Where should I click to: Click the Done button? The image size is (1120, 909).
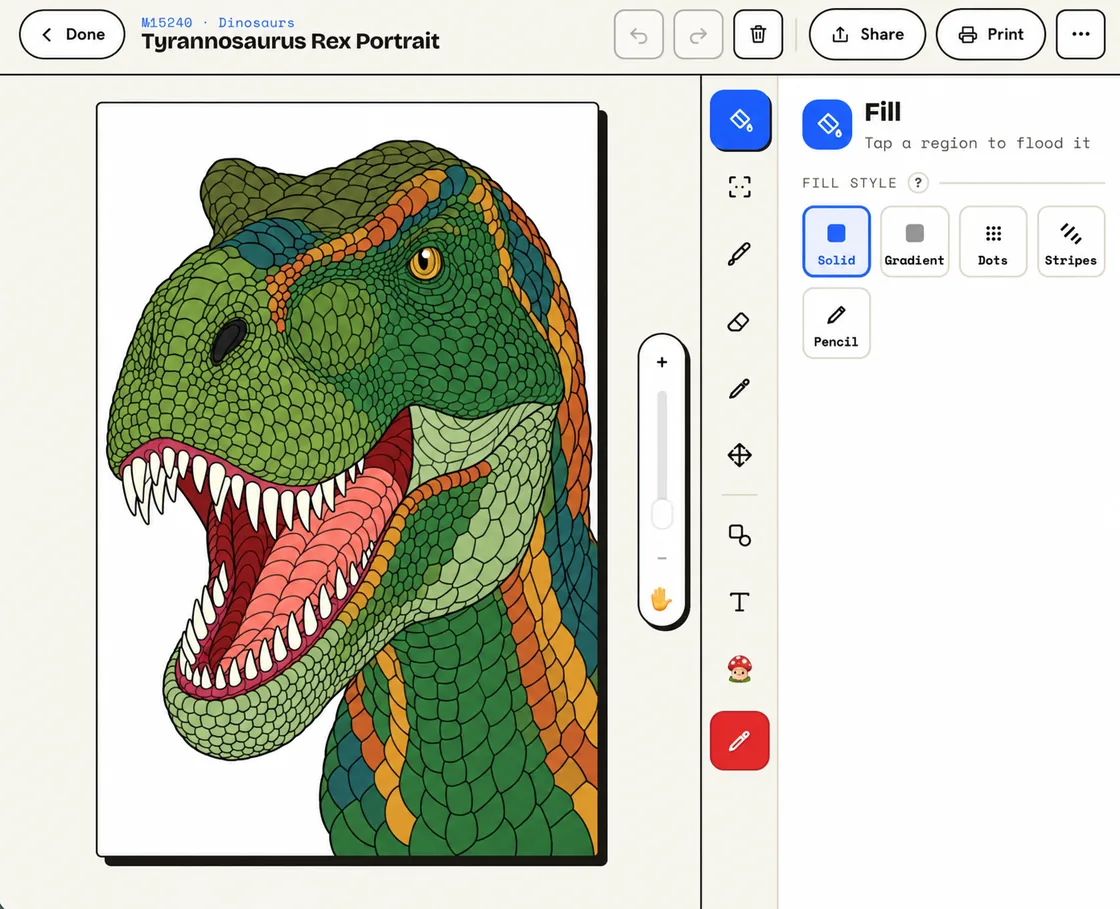click(72, 34)
